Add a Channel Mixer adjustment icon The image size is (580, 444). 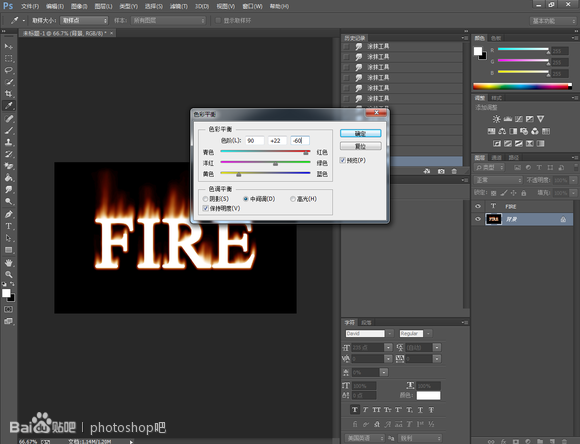pos(535,131)
